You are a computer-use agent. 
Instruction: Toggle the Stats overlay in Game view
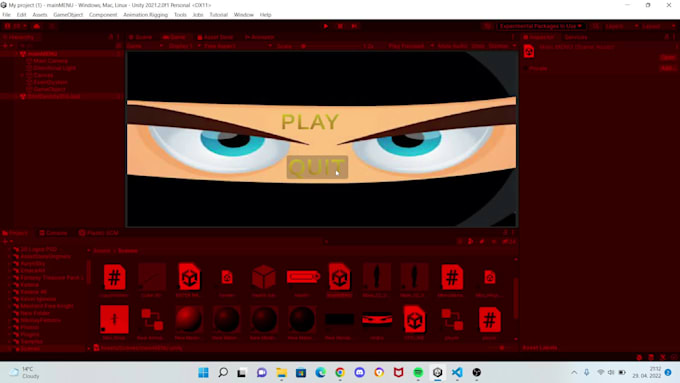[477, 46]
